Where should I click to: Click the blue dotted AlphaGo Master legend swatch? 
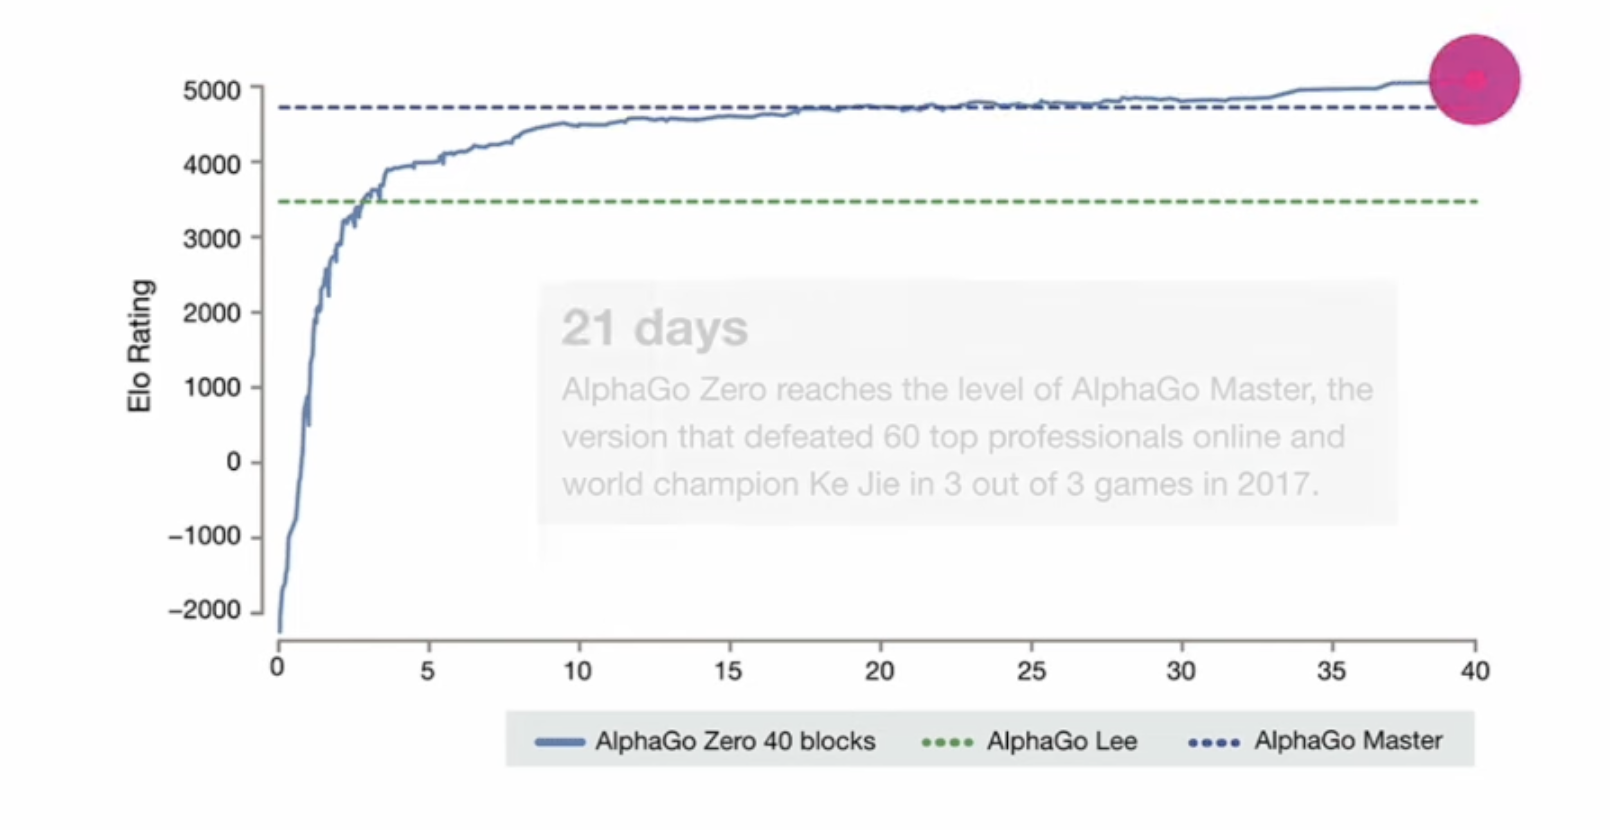(x=1213, y=742)
